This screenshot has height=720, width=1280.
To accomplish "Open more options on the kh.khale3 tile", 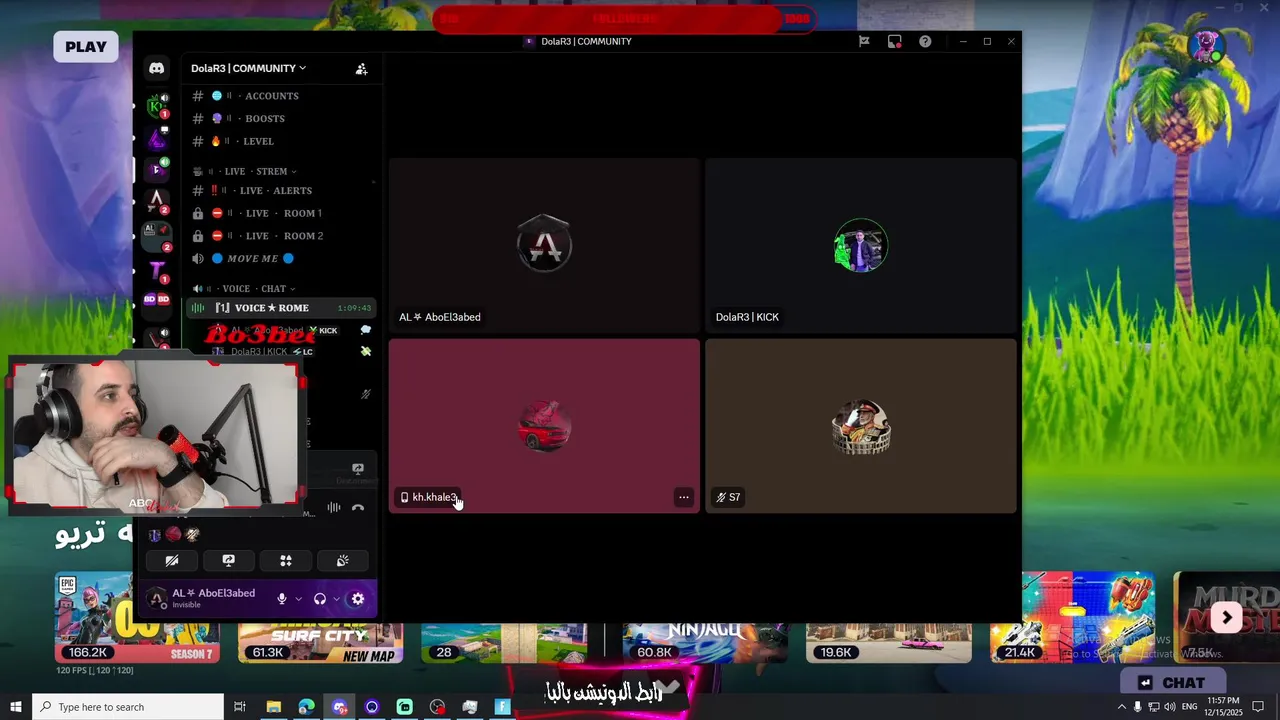I will coord(684,497).
